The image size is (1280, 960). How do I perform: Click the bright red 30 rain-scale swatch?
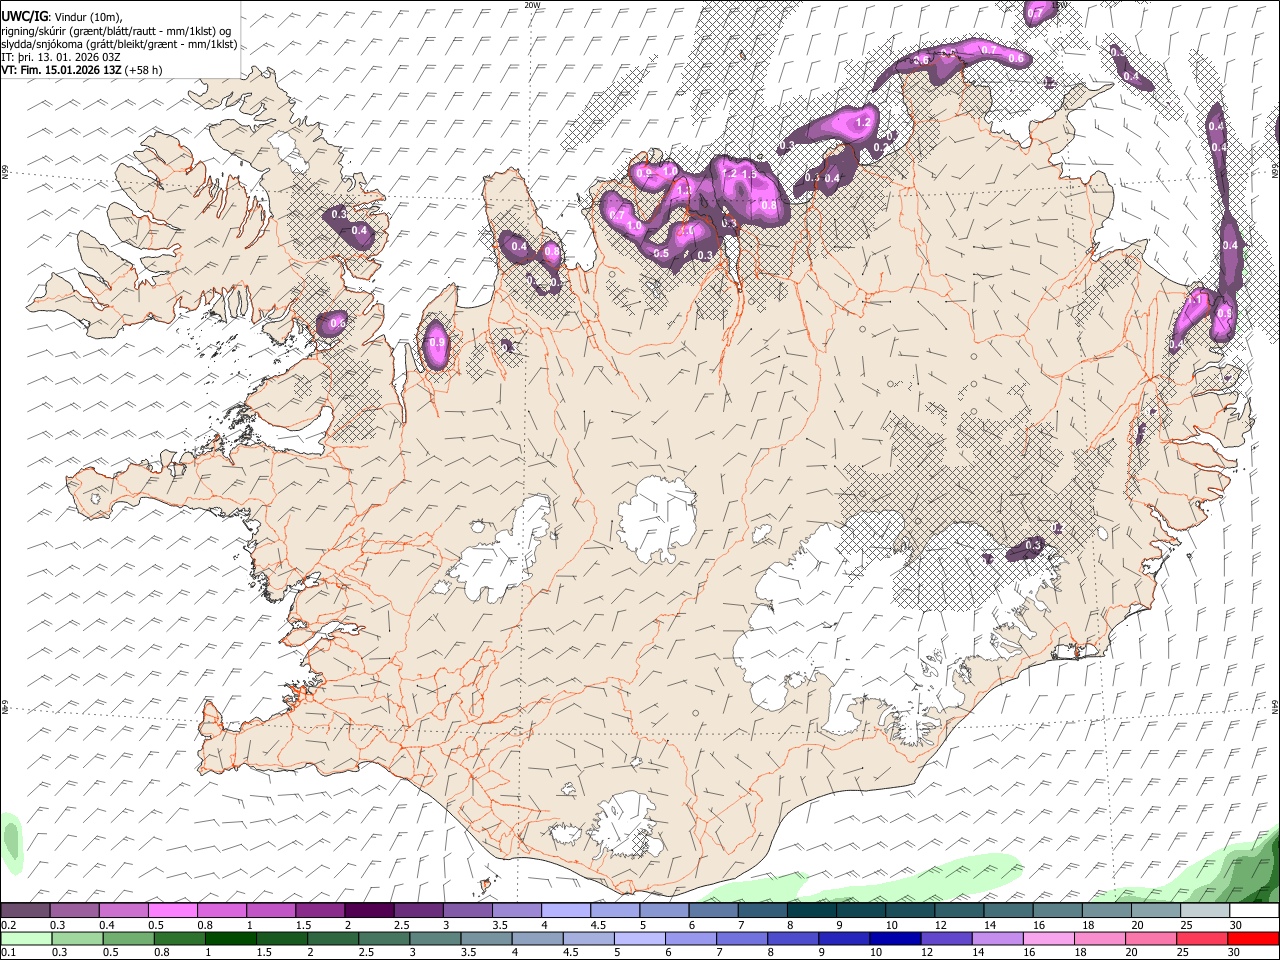coord(1254,939)
